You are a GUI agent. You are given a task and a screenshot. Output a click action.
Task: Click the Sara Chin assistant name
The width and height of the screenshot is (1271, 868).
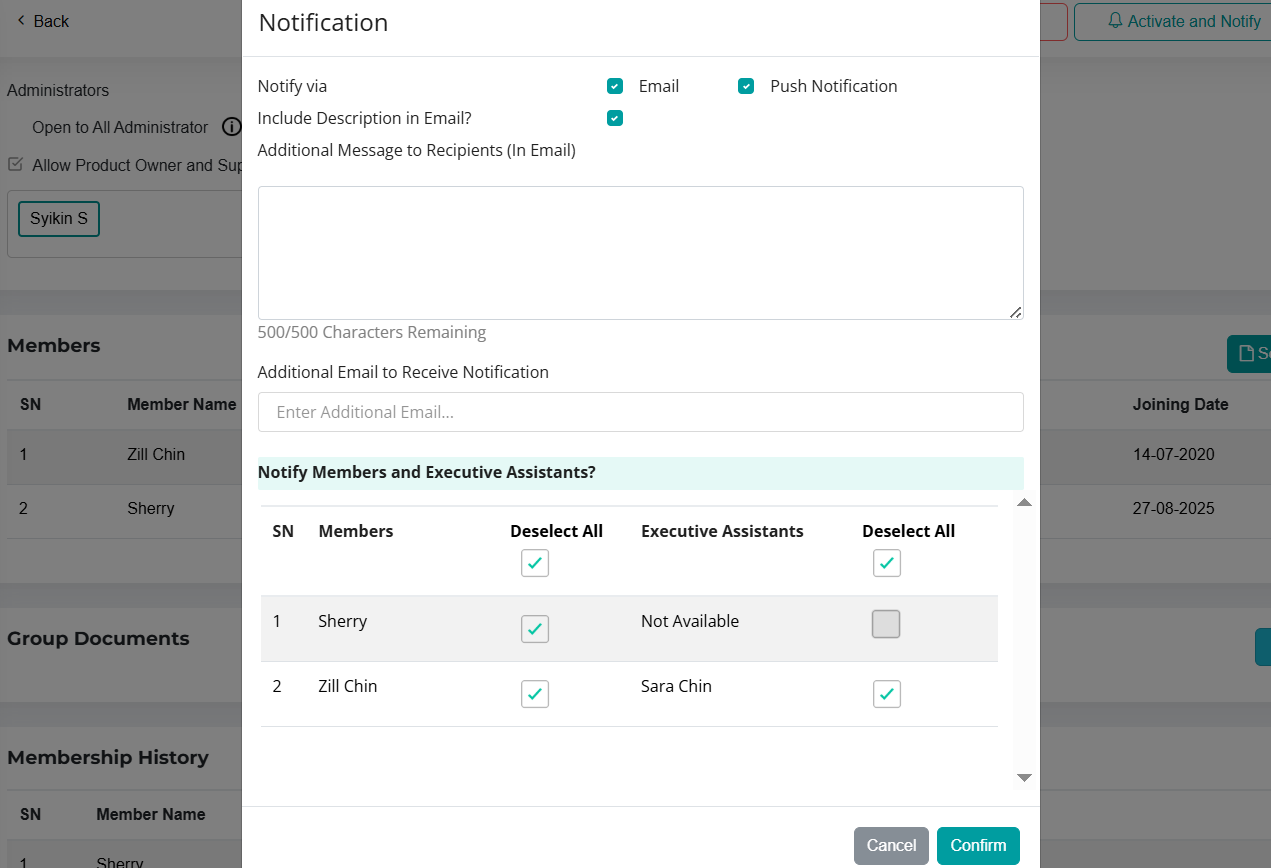click(x=676, y=686)
